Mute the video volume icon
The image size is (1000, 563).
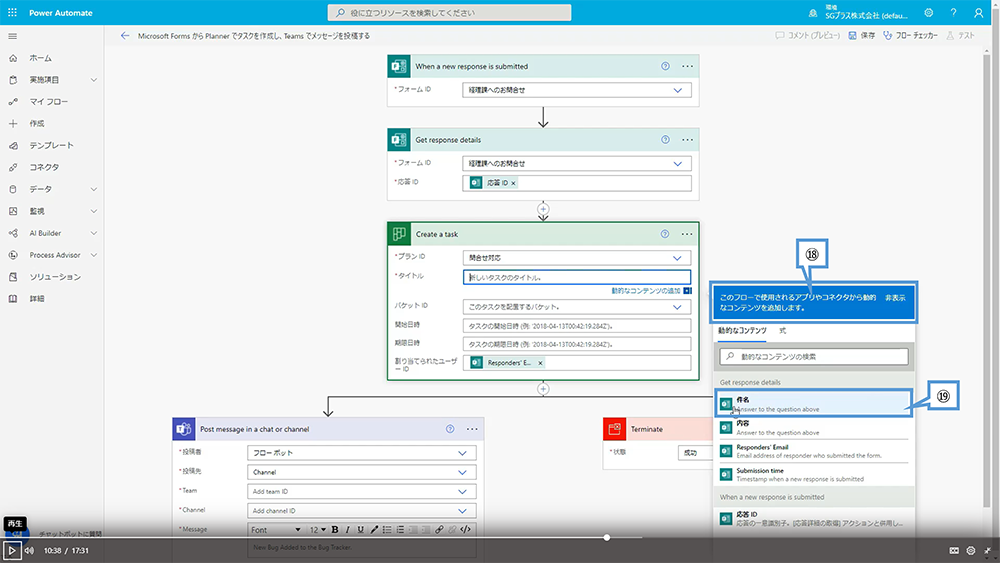click(29, 550)
